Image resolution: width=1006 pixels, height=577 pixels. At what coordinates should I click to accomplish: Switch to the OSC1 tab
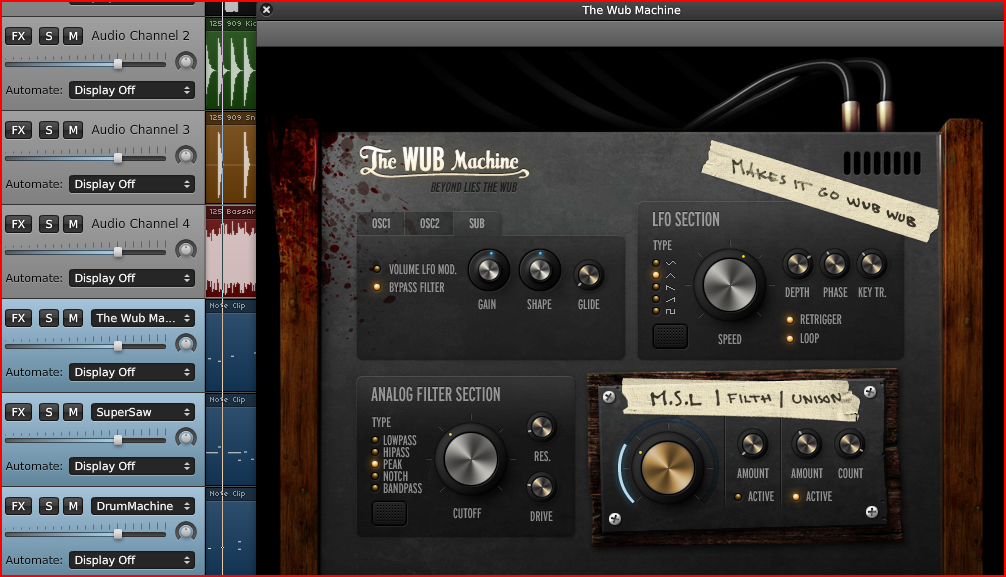coord(380,224)
